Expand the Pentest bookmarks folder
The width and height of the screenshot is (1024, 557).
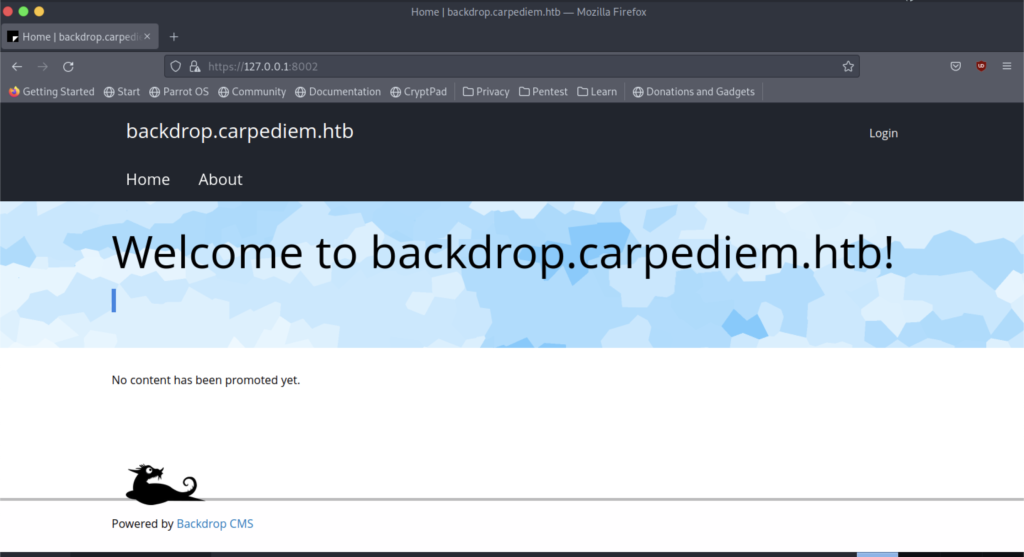(543, 92)
